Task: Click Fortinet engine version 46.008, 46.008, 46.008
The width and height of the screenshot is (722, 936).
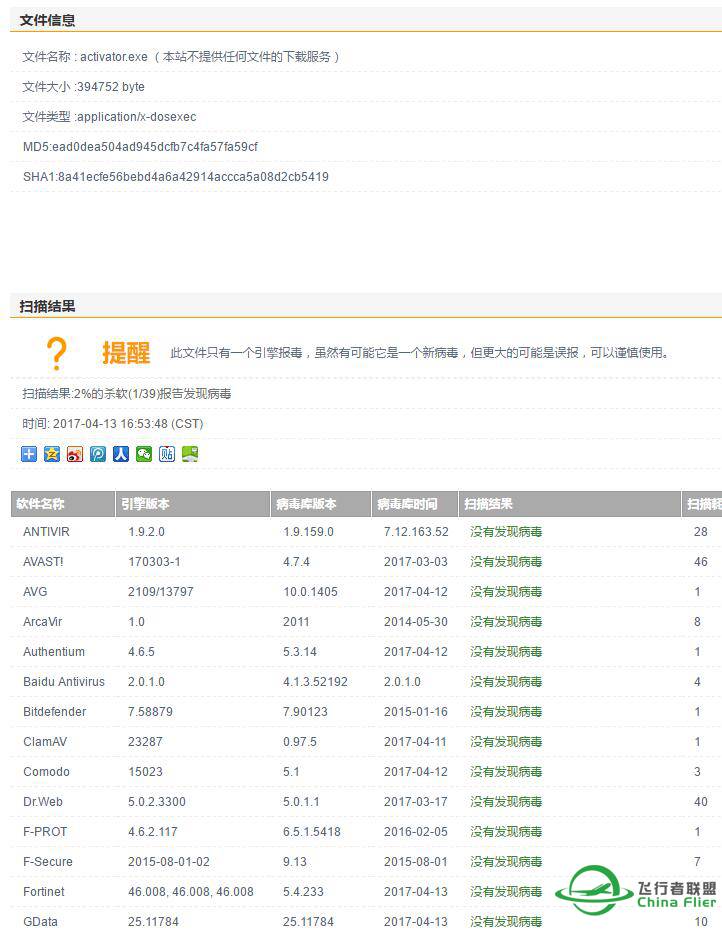Action: tap(190, 892)
